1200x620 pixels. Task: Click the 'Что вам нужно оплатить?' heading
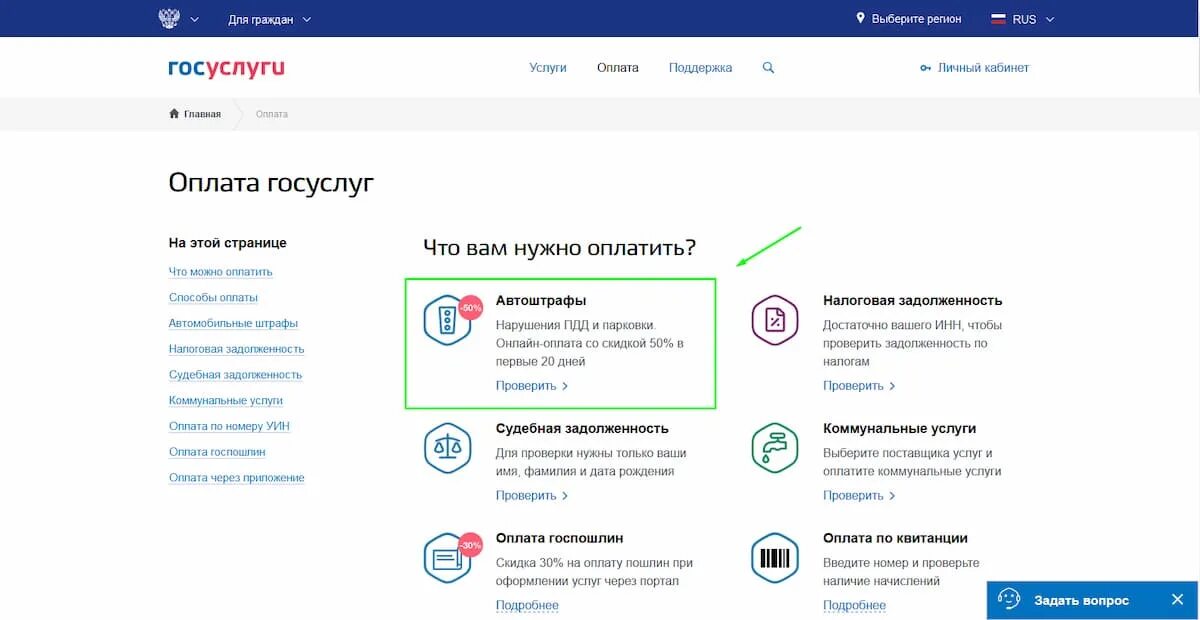coord(559,247)
